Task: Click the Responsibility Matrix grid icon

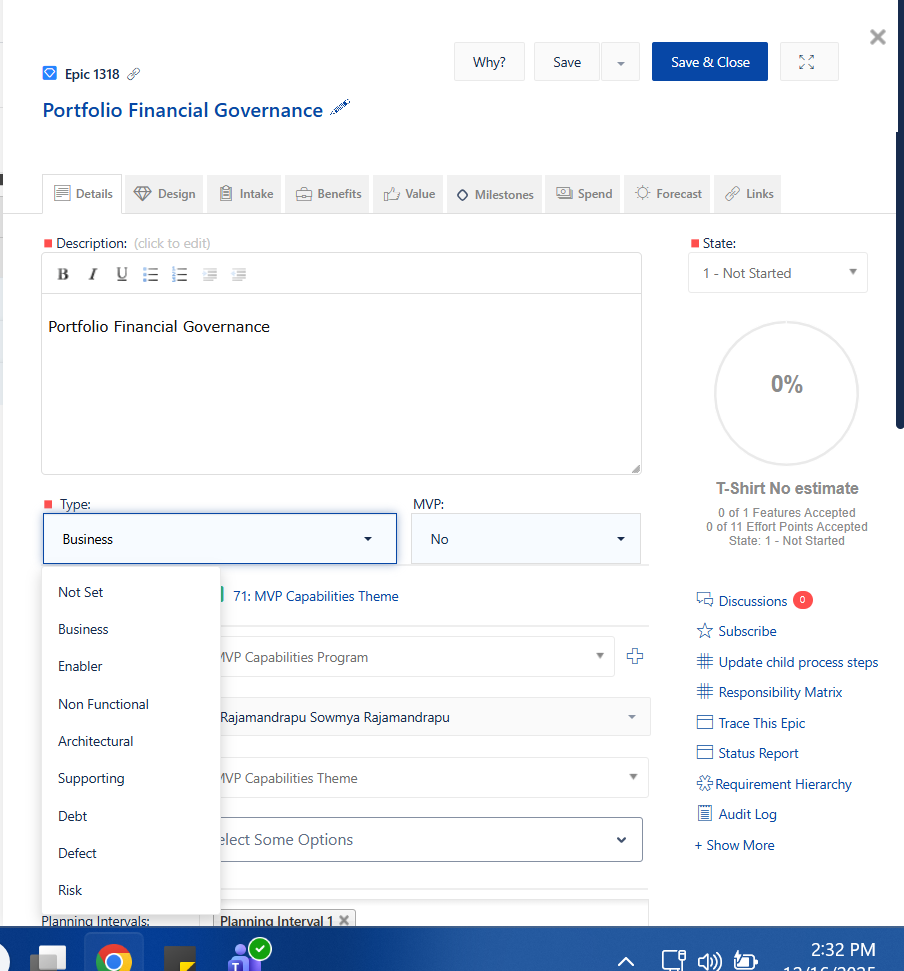Action: (705, 691)
